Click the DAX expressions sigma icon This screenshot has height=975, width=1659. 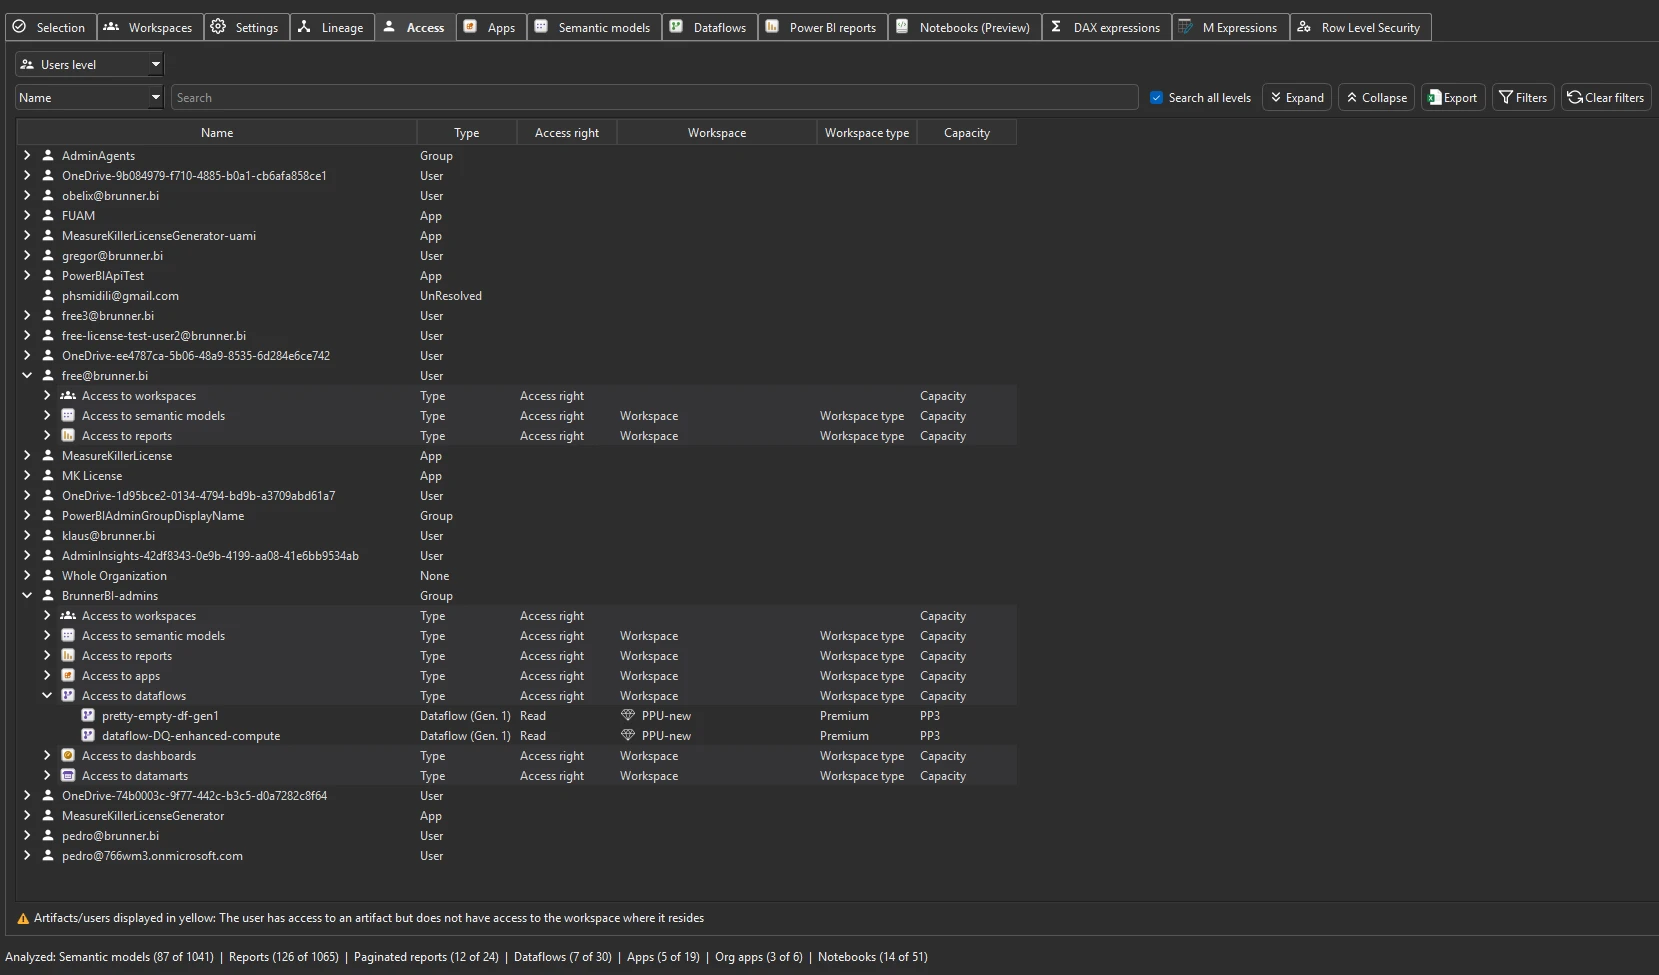coord(1056,27)
